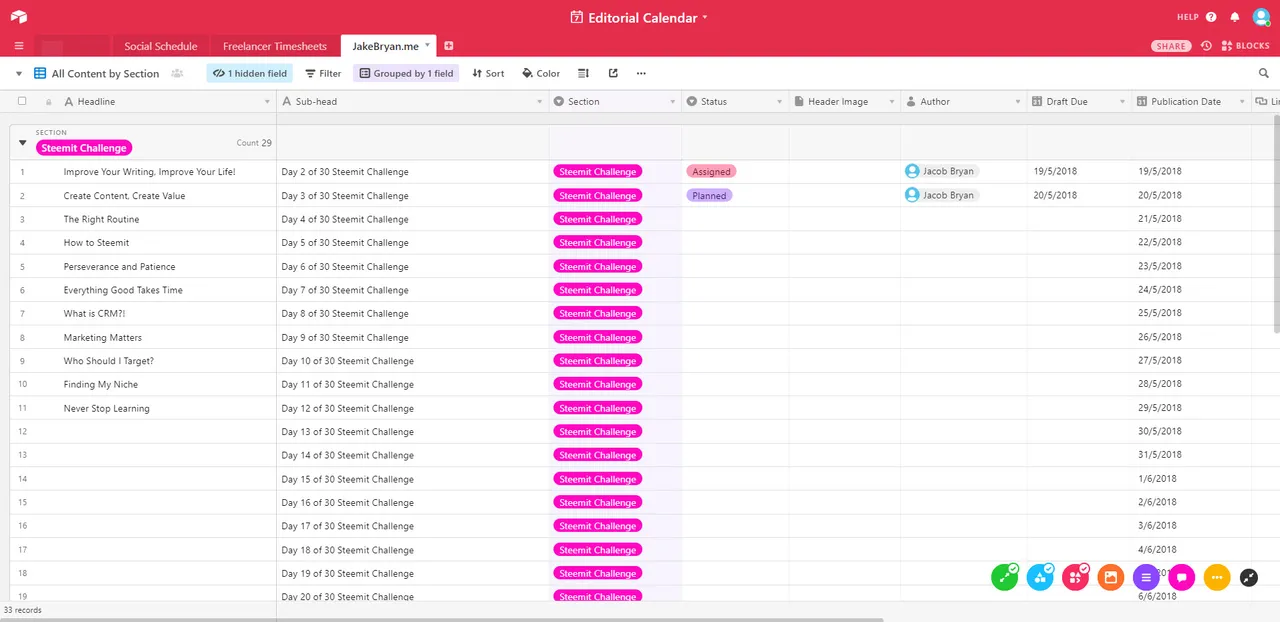
Task: Open the Filter options
Action: coord(323,73)
